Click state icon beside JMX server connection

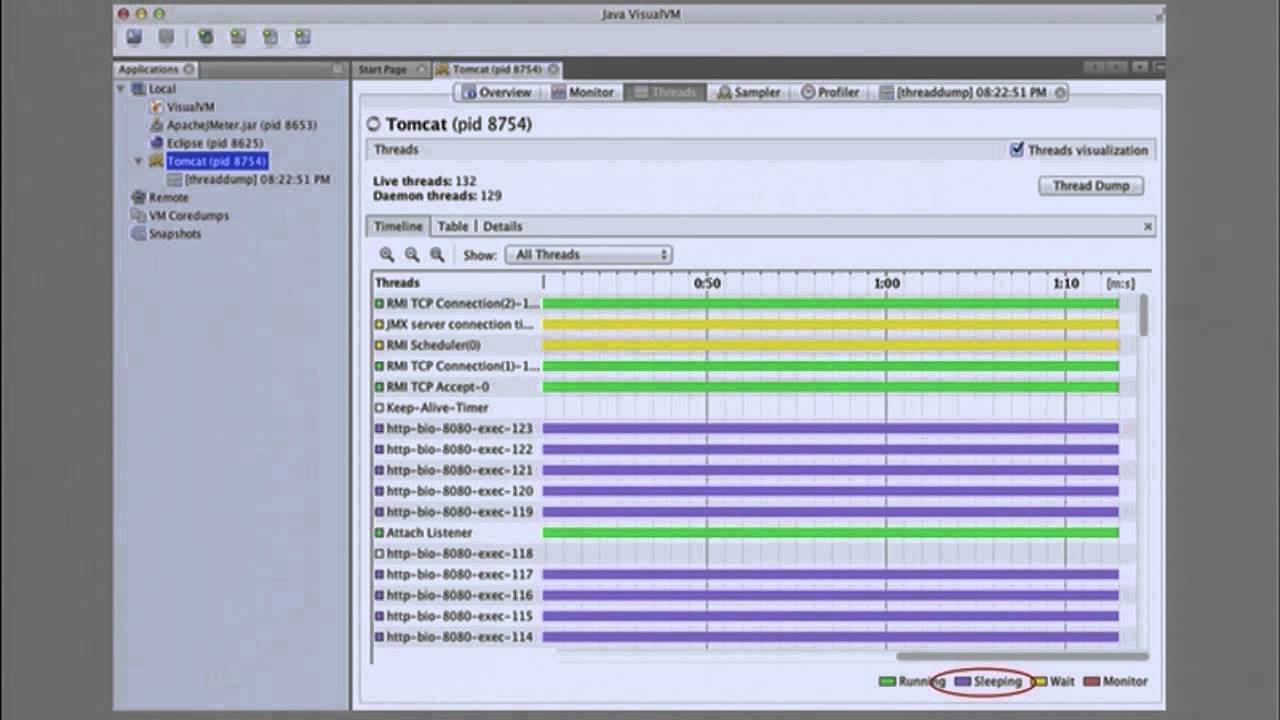pyautogui.click(x=380, y=324)
